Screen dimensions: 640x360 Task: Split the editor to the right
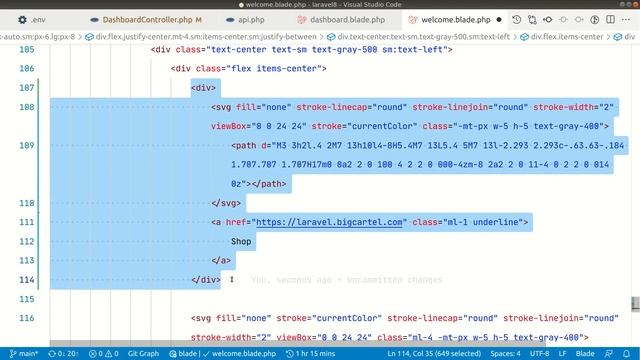point(610,20)
